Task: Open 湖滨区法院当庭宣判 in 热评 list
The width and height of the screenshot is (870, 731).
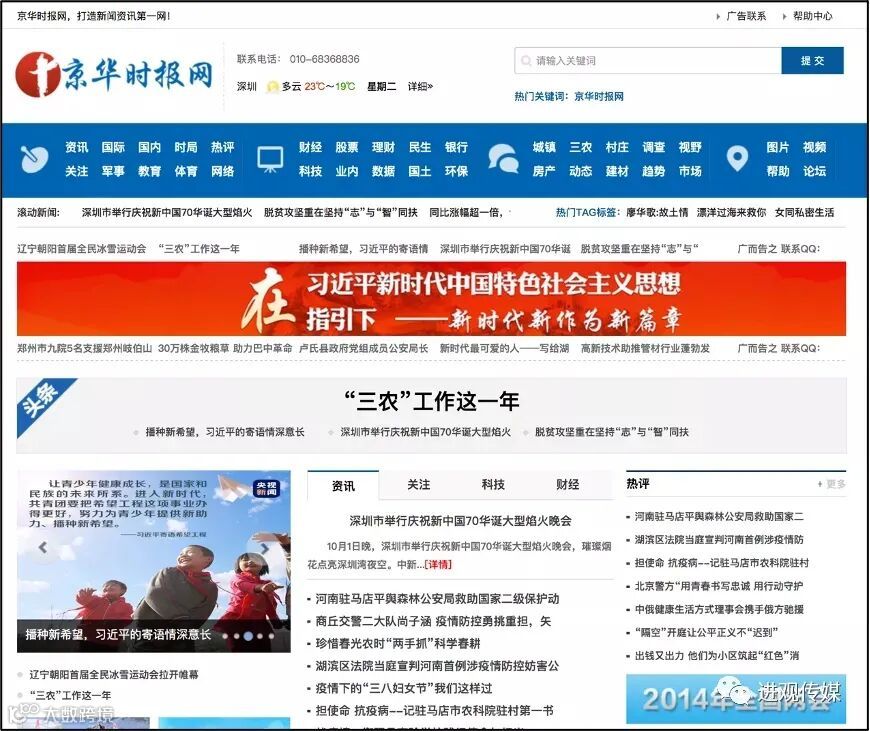Action: pyautogui.click(x=719, y=540)
